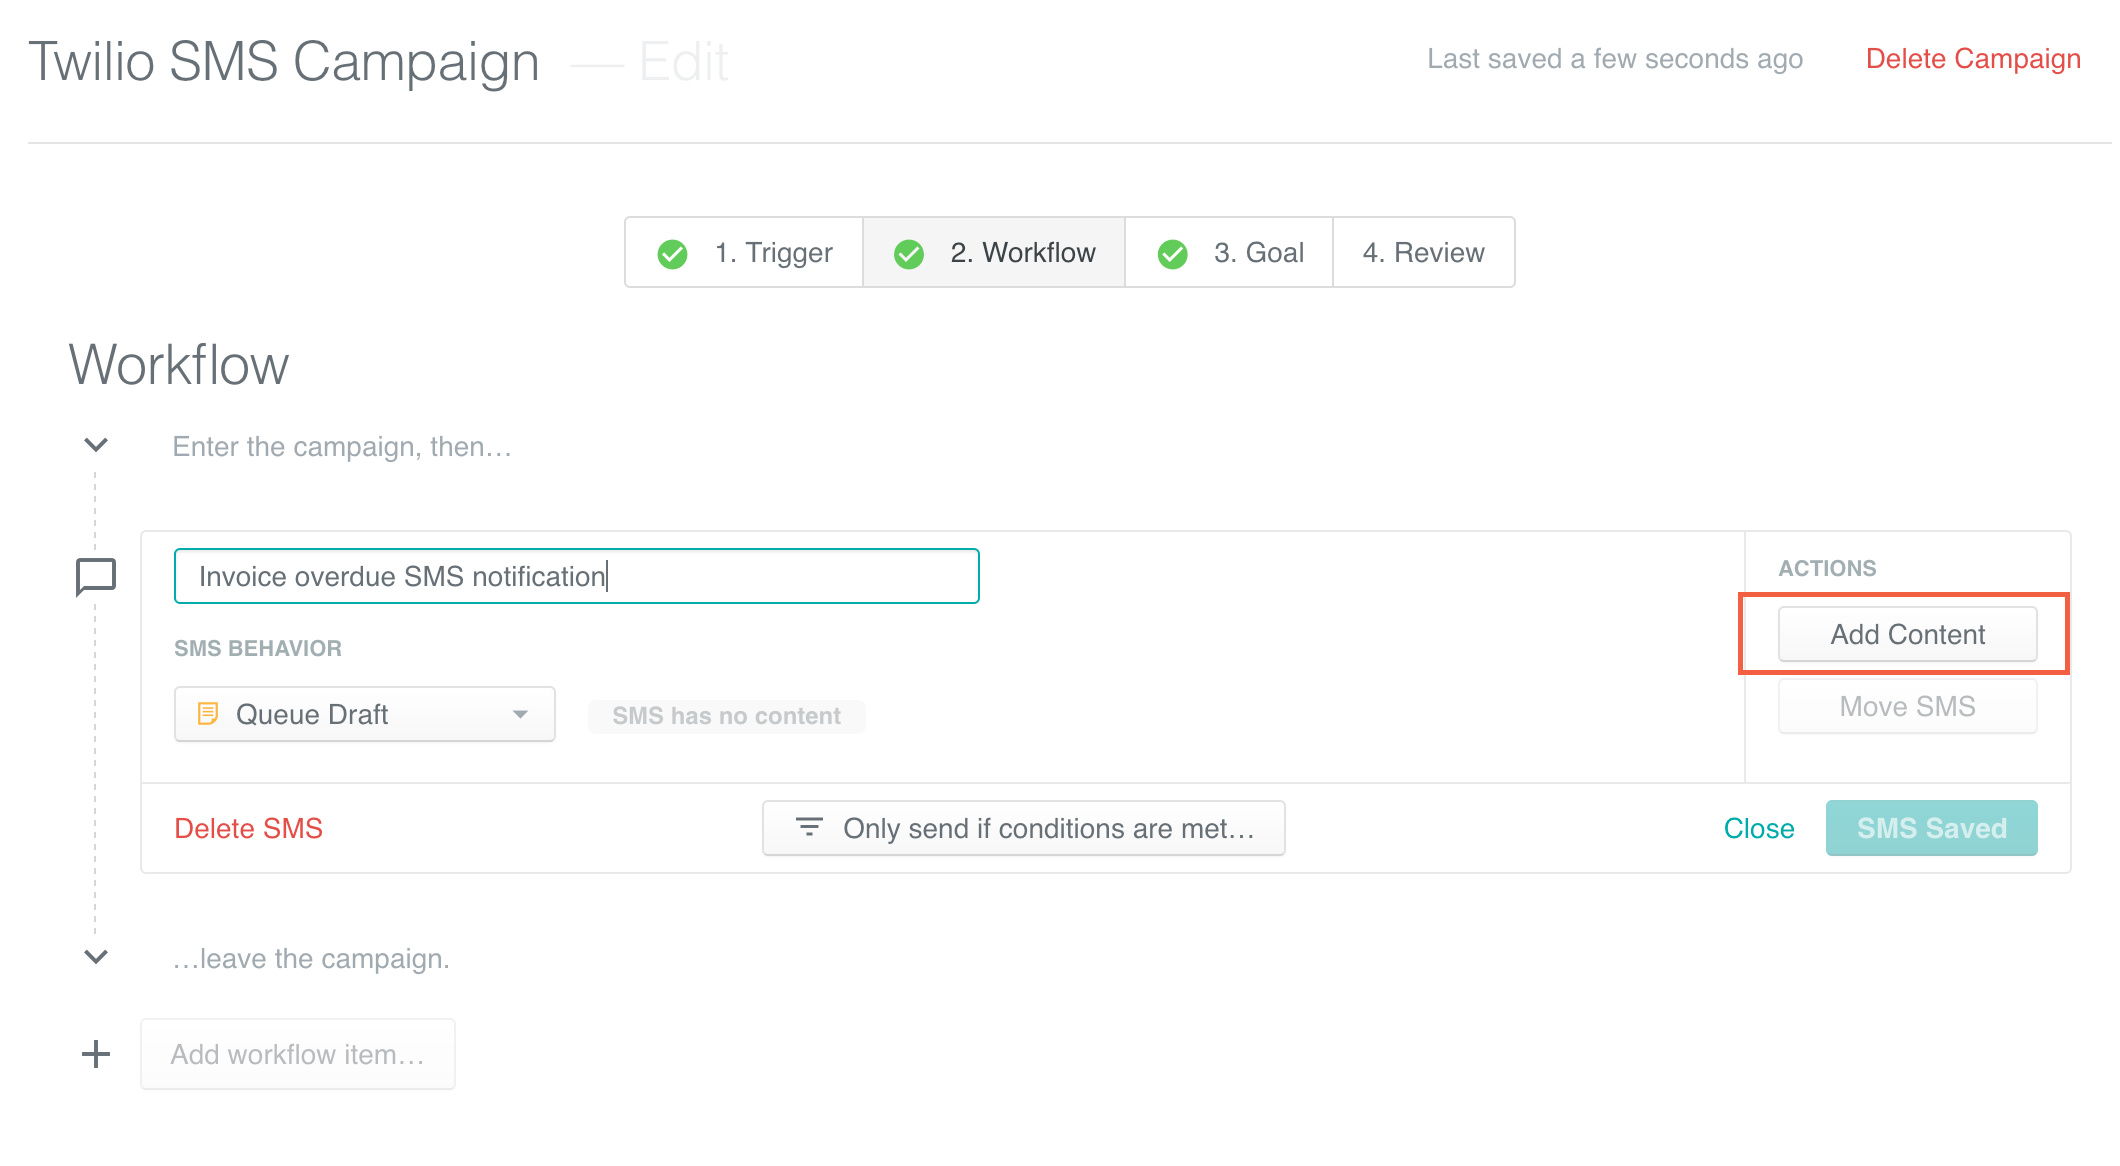Viewport: 2120px width, 1166px height.
Task: Click the green checkmark on Trigger step
Action: (x=672, y=254)
